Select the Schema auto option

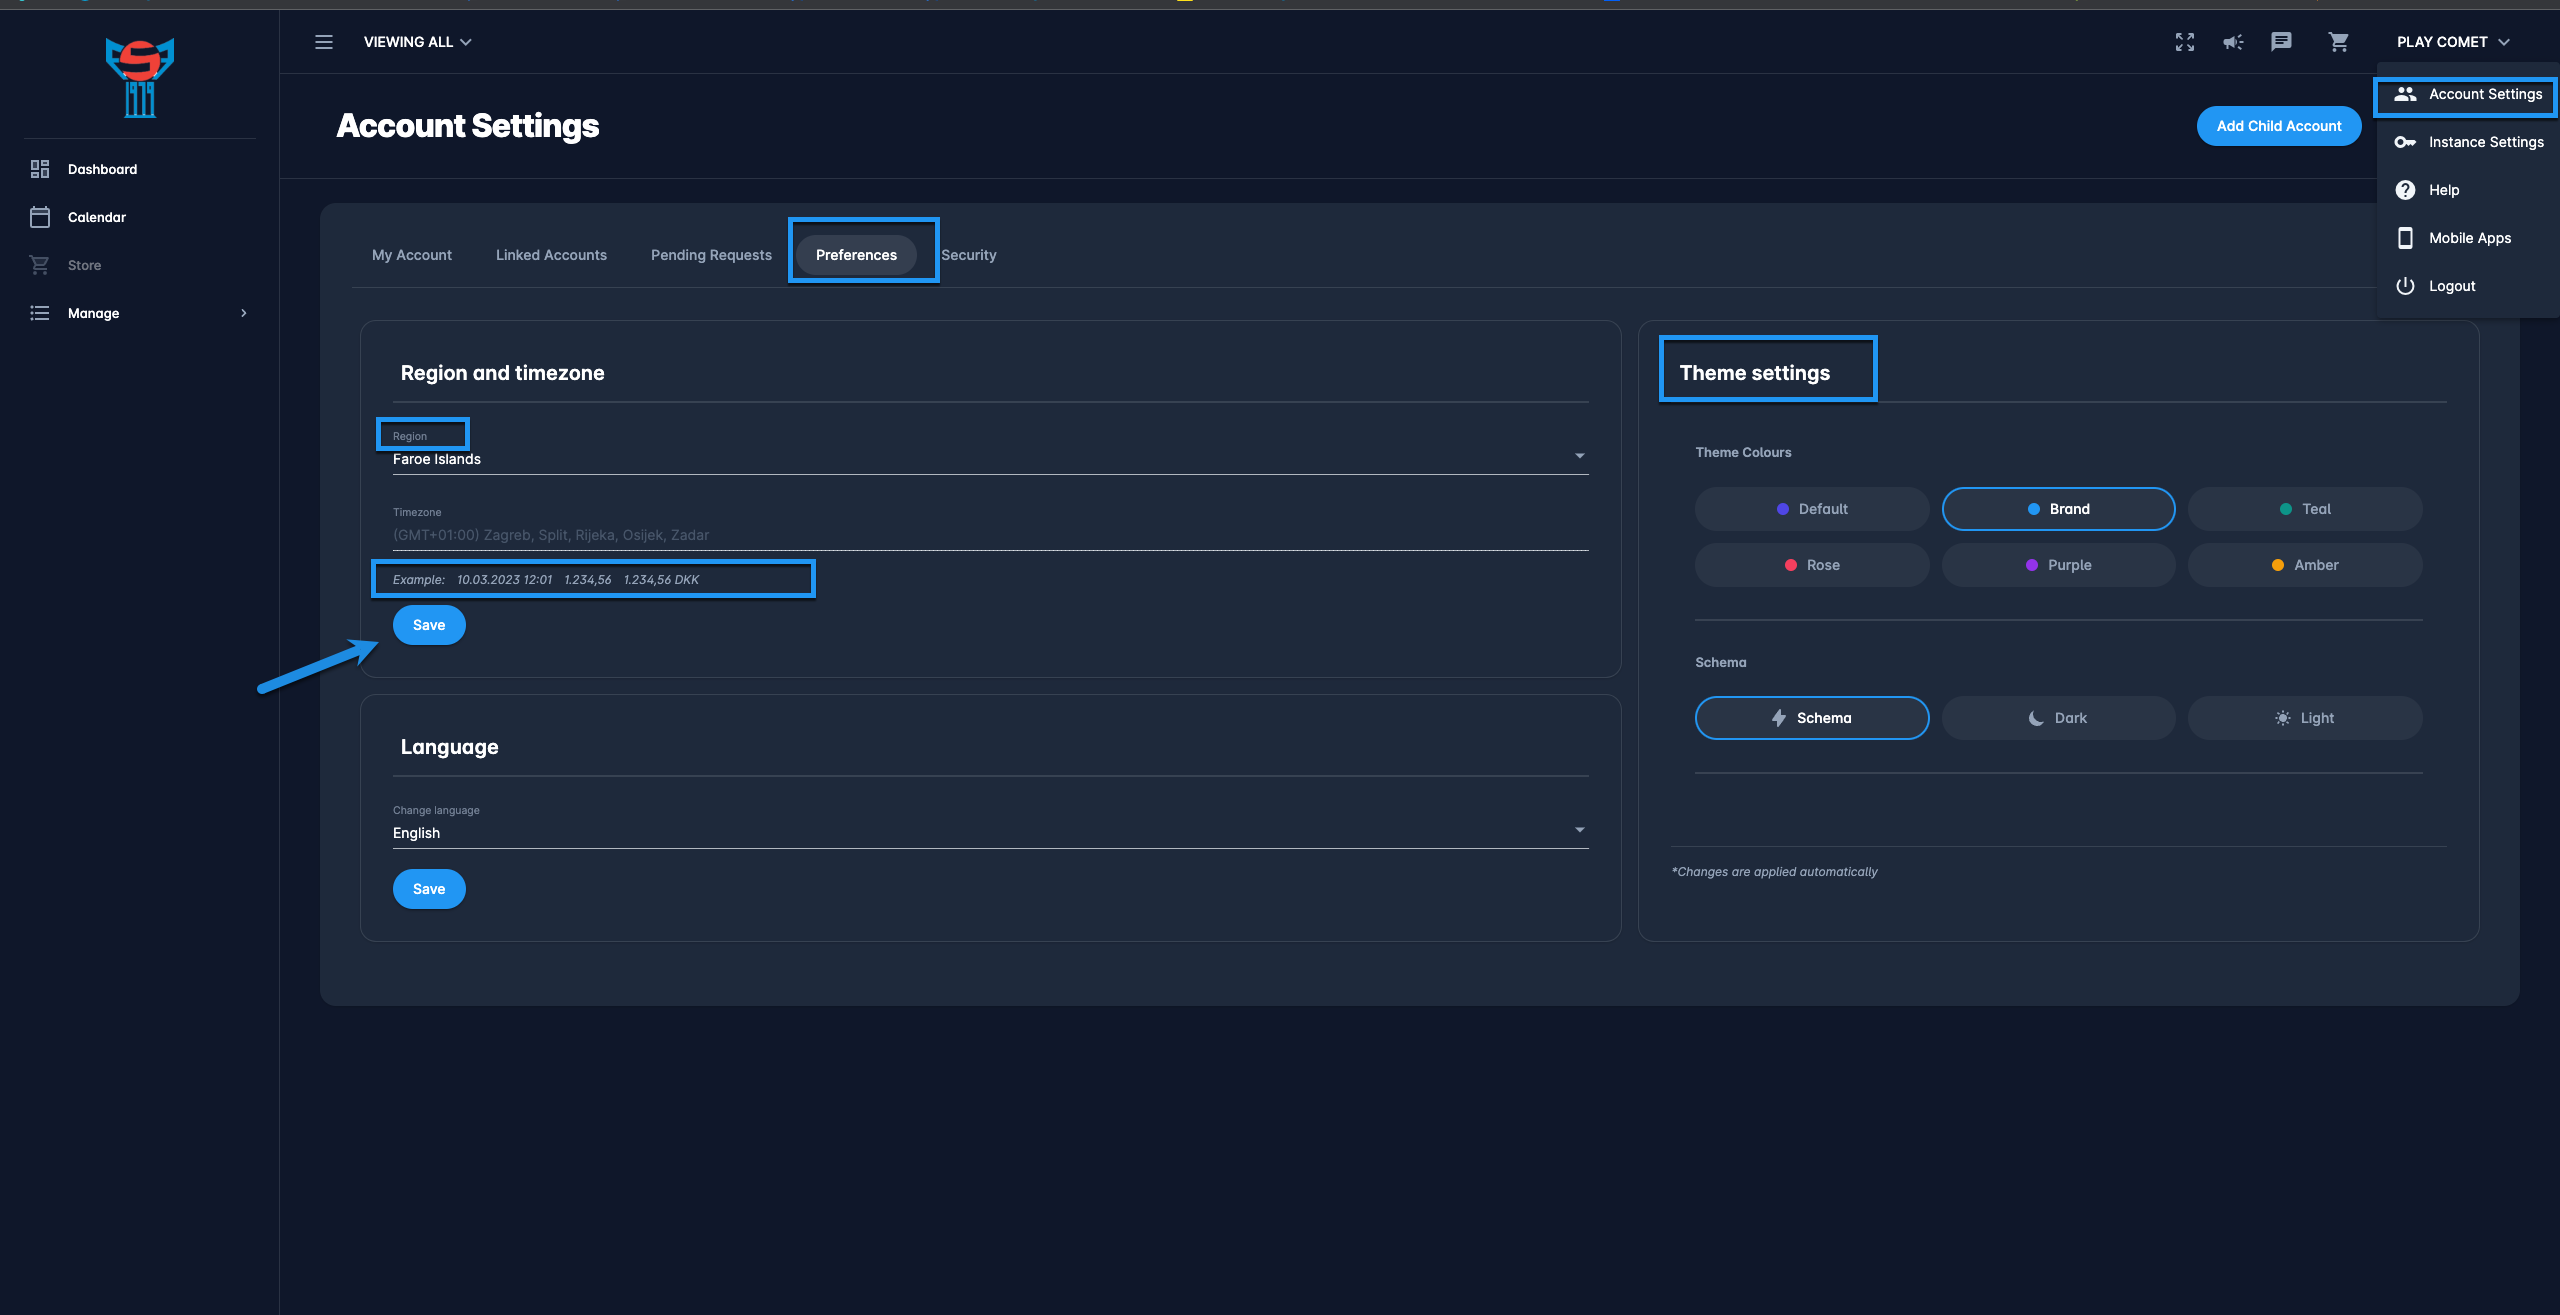tap(1811, 718)
